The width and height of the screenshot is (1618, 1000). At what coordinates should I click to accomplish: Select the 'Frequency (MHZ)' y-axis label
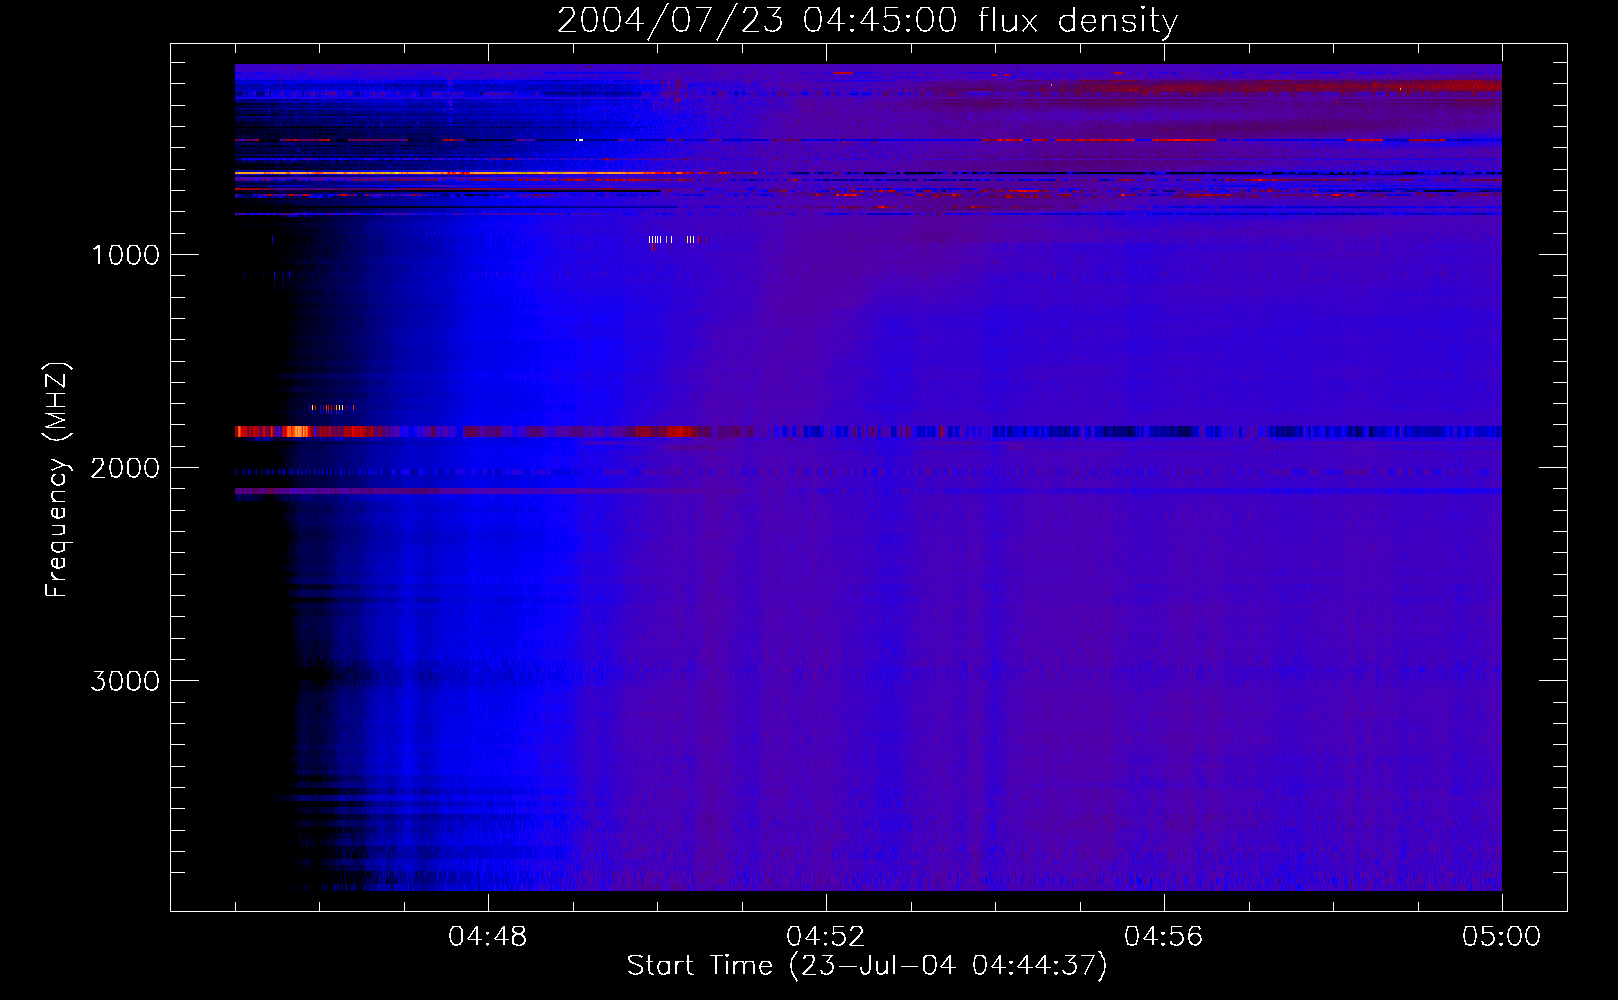click(57, 480)
